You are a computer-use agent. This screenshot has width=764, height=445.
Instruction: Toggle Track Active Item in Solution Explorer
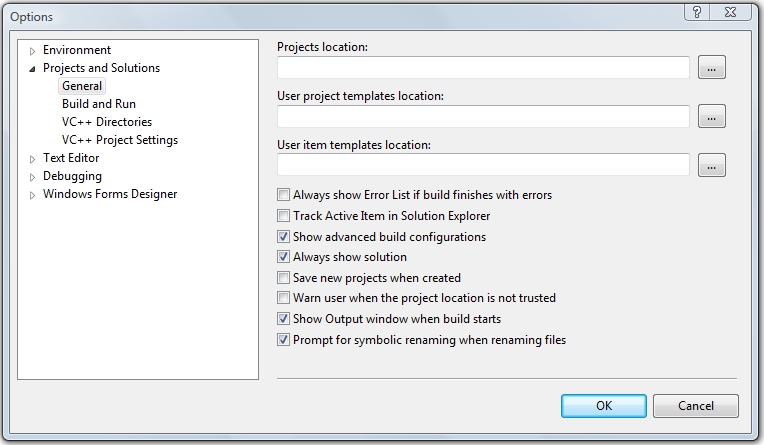click(284, 216)
